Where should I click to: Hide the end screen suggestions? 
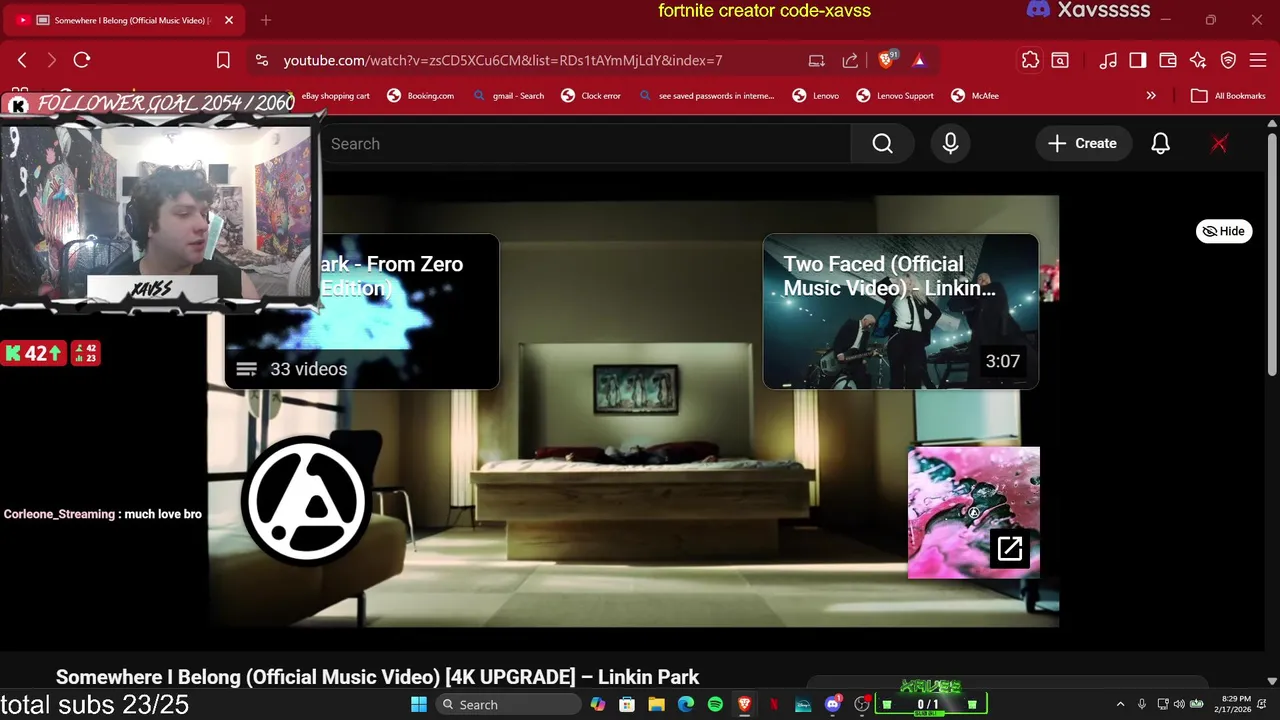[x=1224, y=231]
